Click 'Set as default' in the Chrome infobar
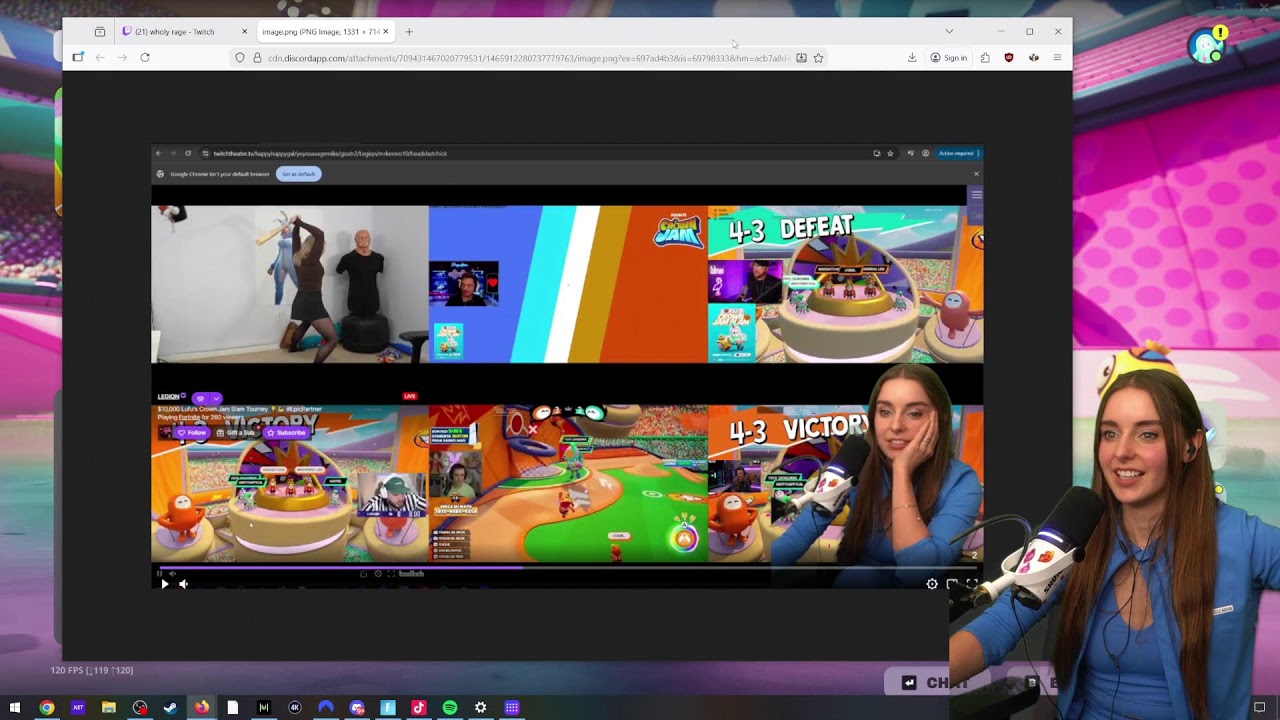Viewport: 1280px width, 720px height. 298,174
